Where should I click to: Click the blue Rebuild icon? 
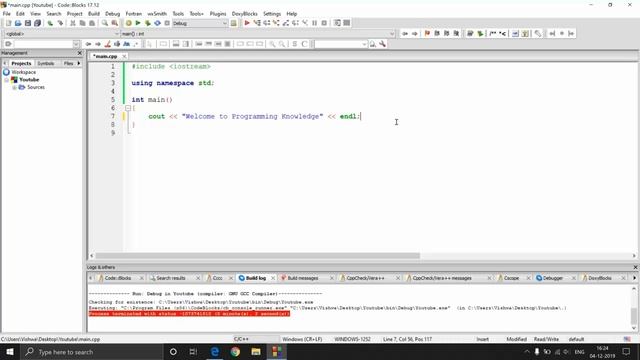pos(158,23)
